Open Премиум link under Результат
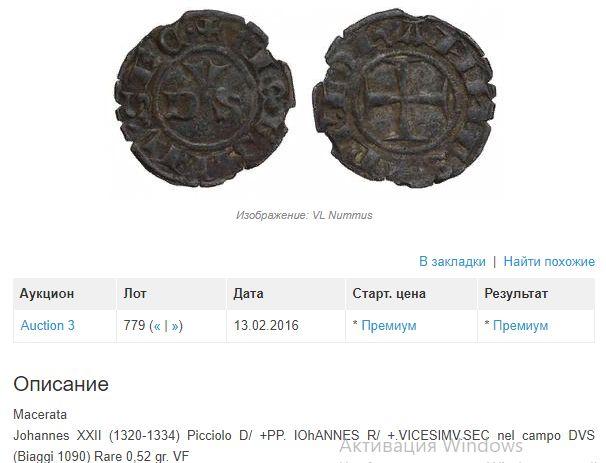Viewport: 606px width, 463px height. [521, 325]
